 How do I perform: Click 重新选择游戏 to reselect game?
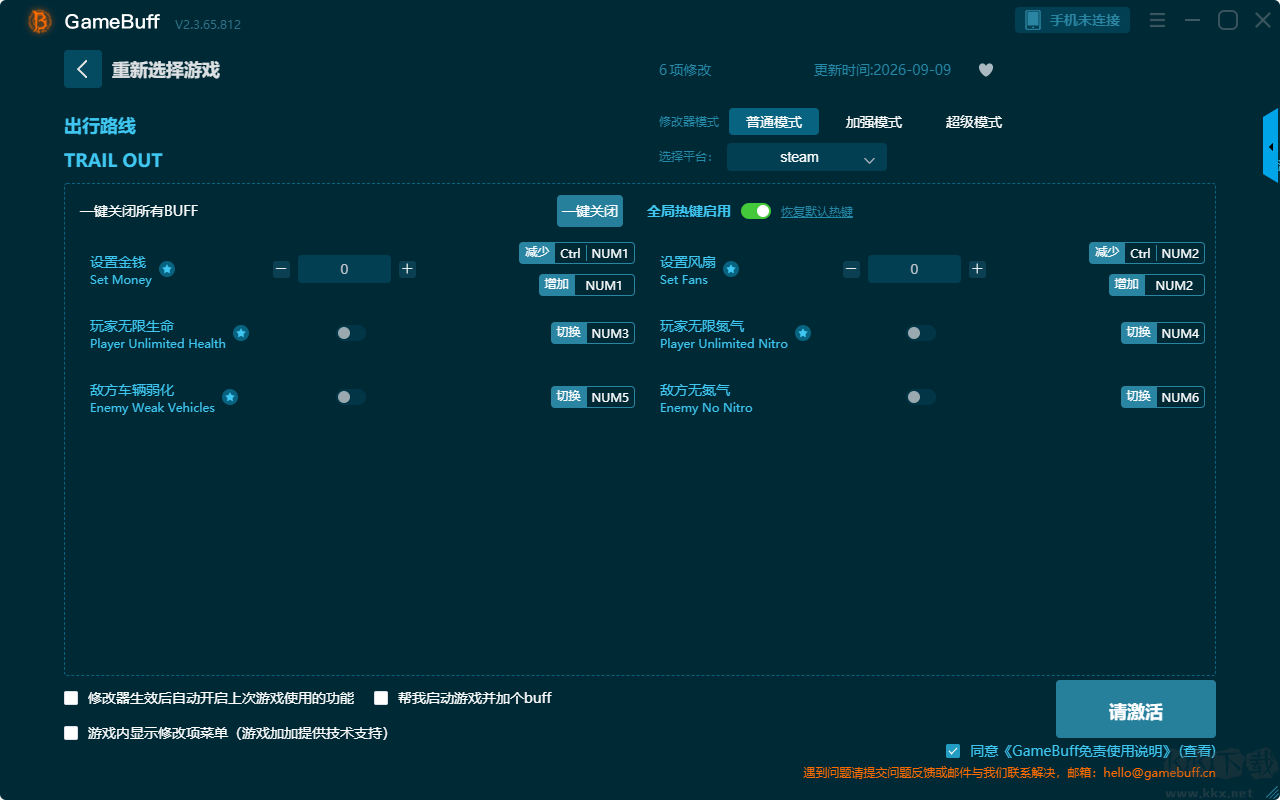tap(166, 70)
